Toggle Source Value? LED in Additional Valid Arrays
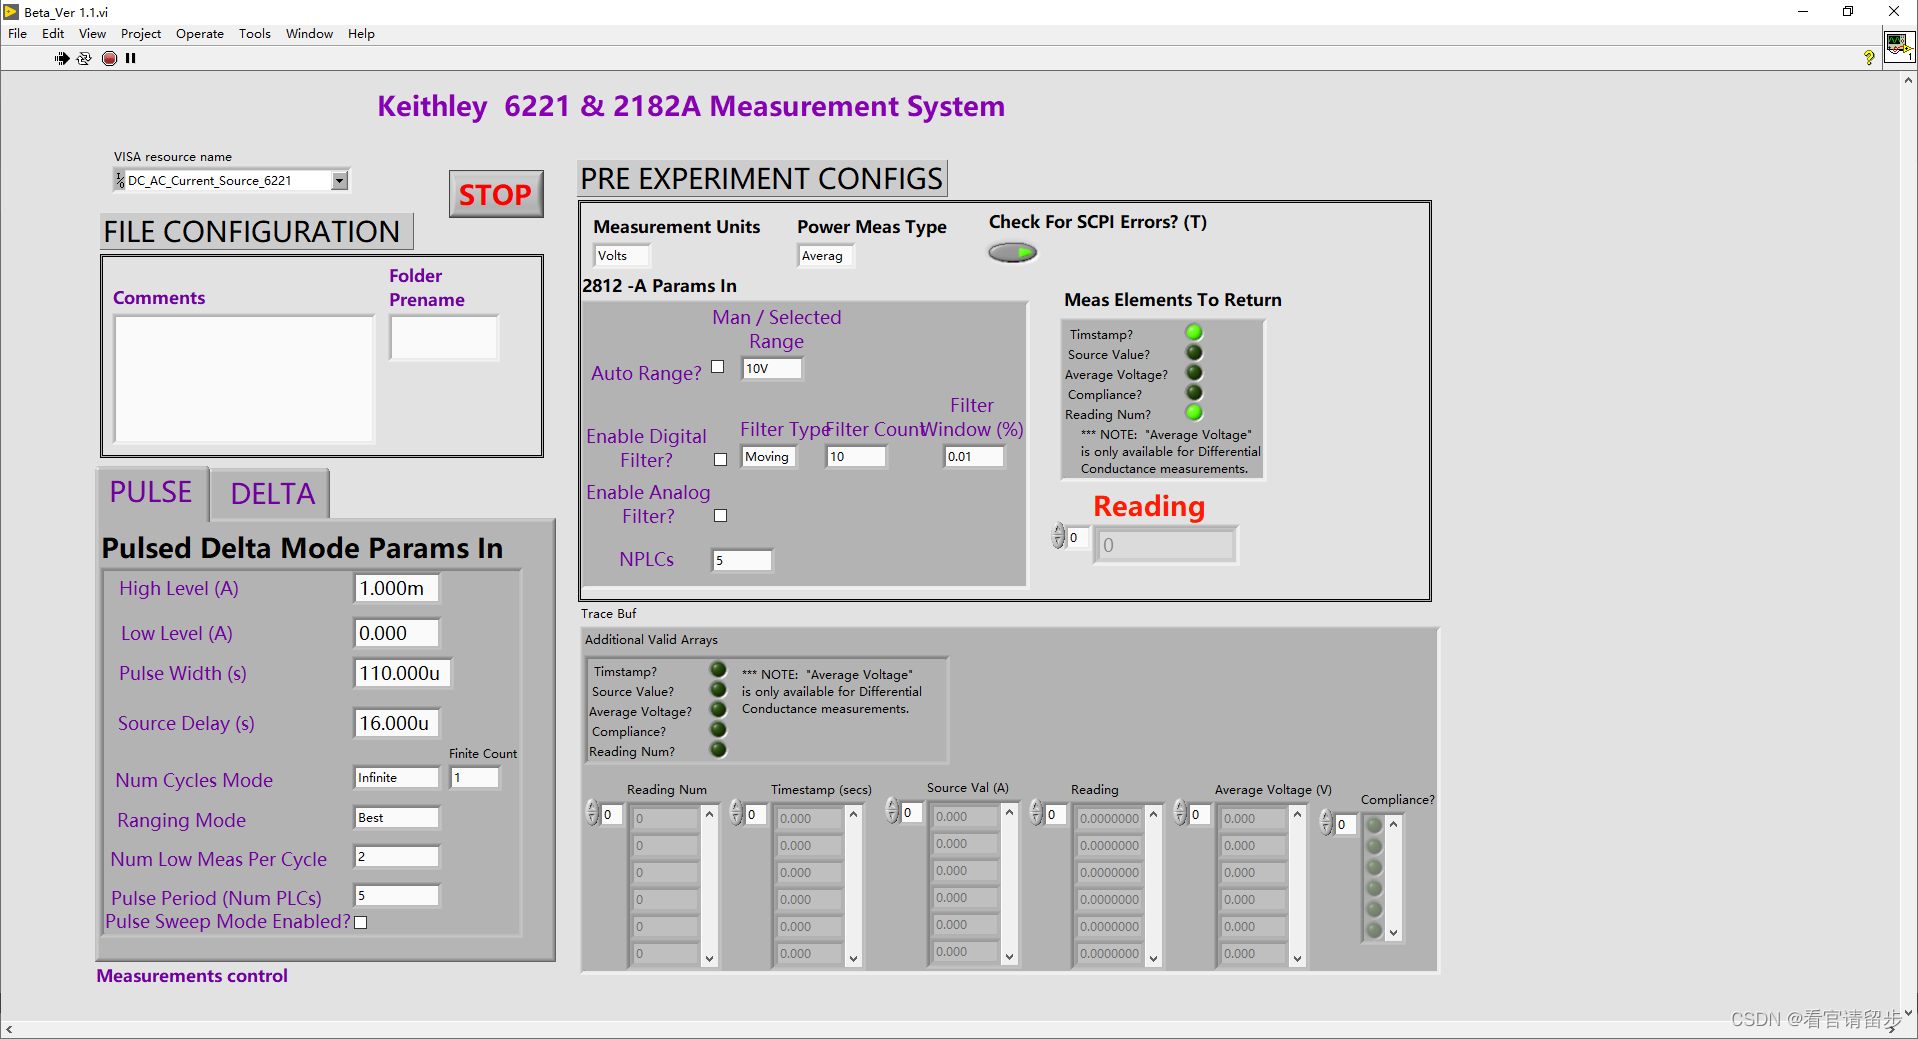 coord(718,689)
